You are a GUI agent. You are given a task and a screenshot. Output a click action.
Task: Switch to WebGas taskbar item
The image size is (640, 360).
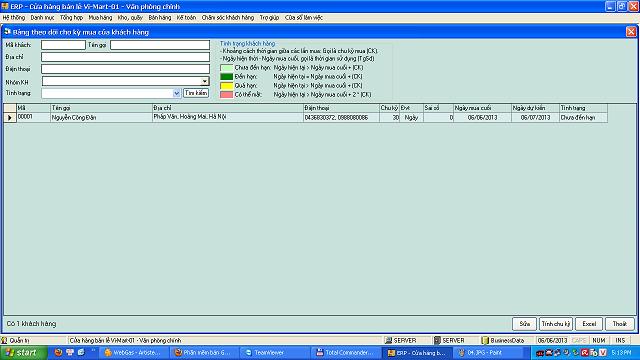click(133, 353)
